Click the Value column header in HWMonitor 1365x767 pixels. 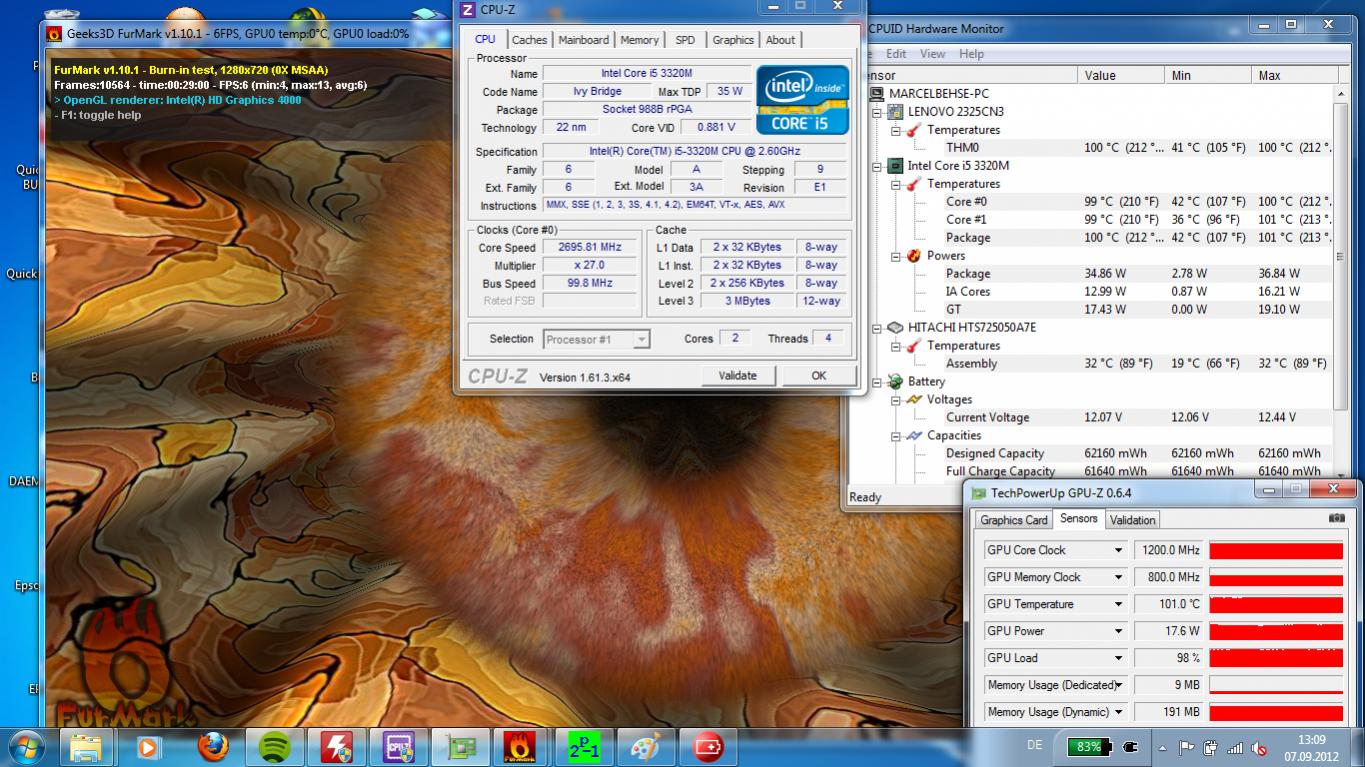pyautogui.click(x=1123, y=76)
